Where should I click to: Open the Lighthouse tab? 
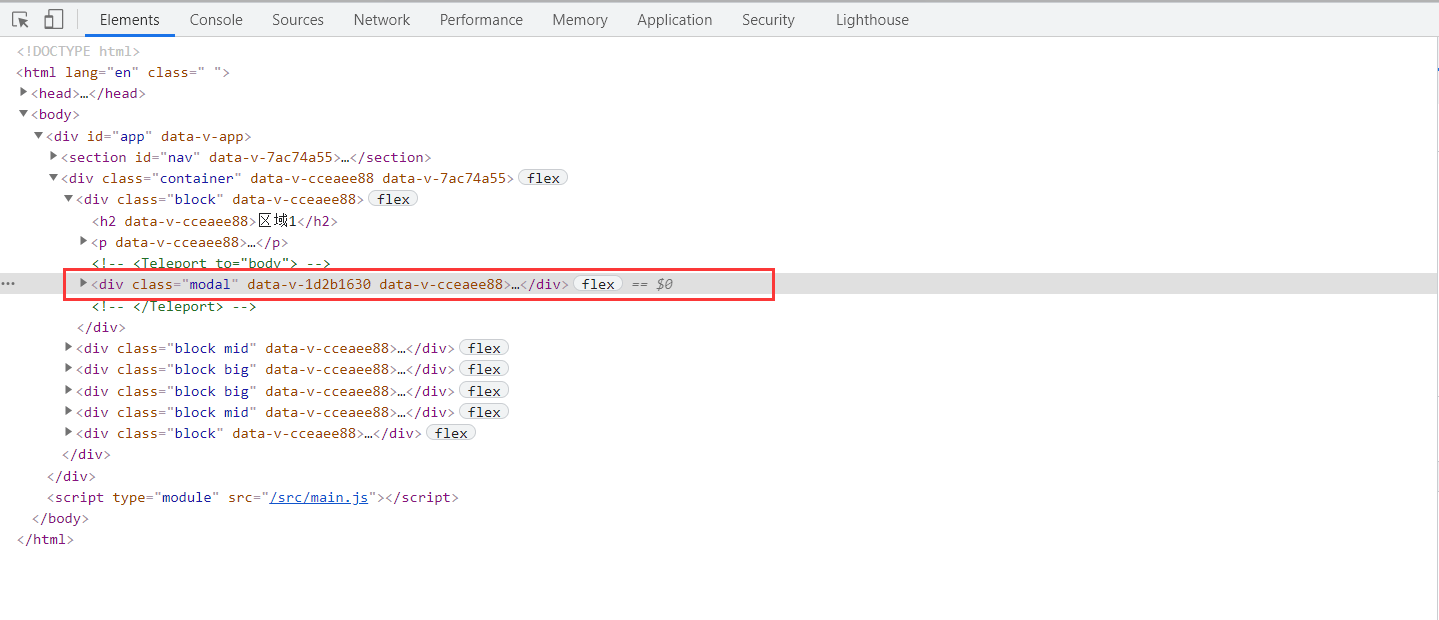[872, 20]
